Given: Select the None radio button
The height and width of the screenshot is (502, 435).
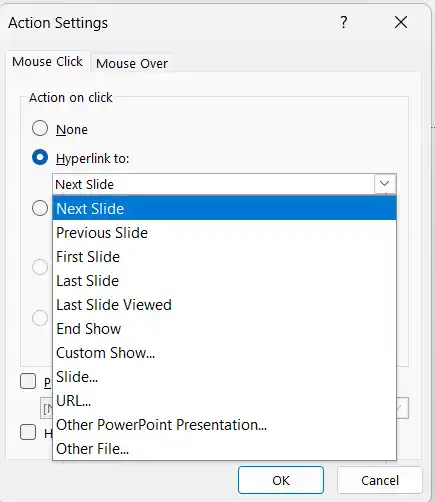Looking at the screenshot, I should tap(40, 128).
